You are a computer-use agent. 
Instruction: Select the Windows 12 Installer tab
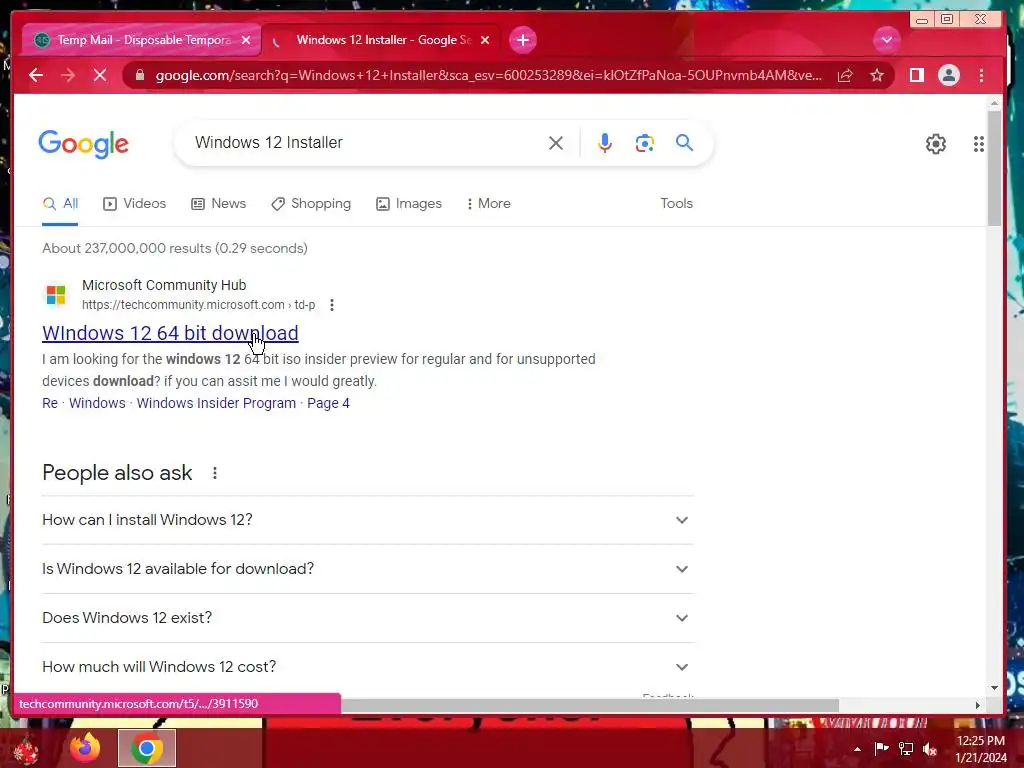point(383,40)
